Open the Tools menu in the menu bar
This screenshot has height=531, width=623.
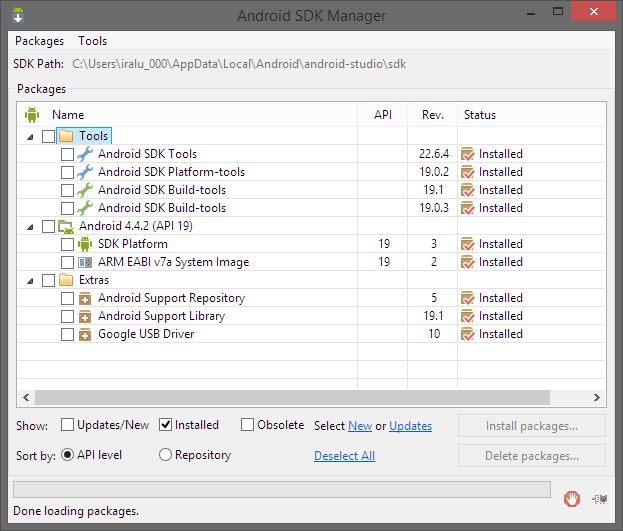coord(93,41)
